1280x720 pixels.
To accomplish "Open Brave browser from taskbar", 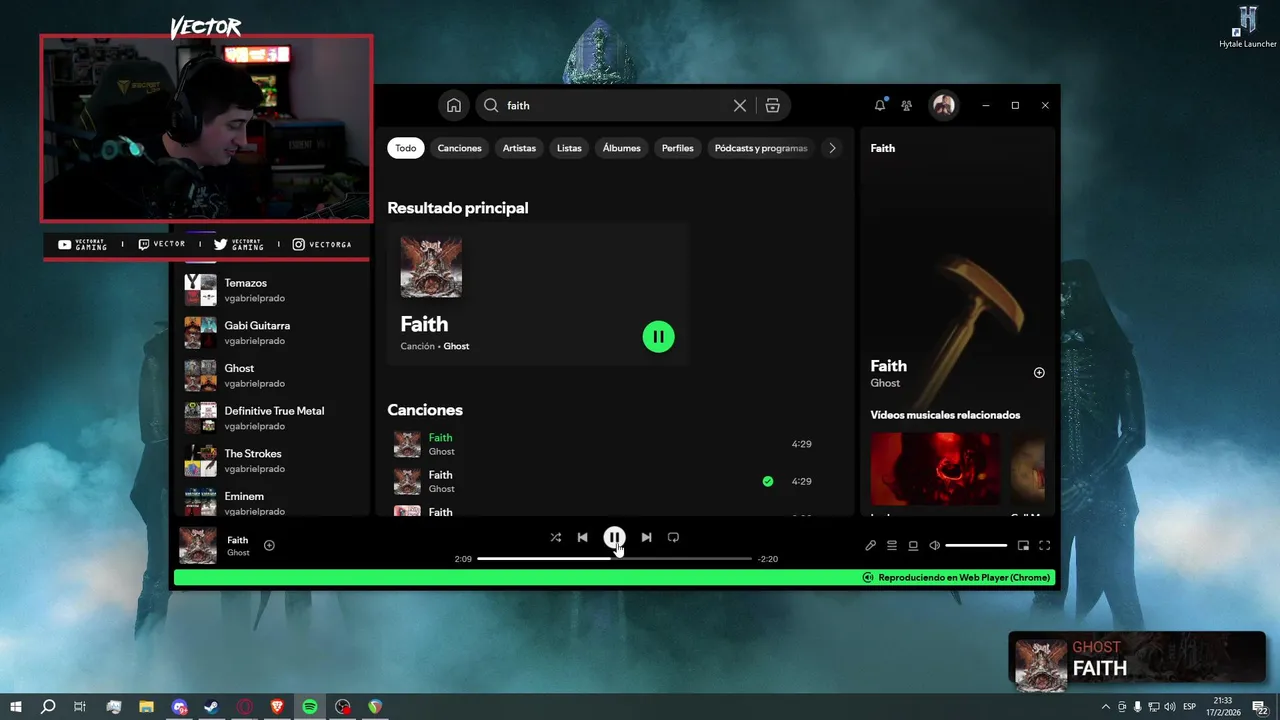I will (x=277, y=707).
